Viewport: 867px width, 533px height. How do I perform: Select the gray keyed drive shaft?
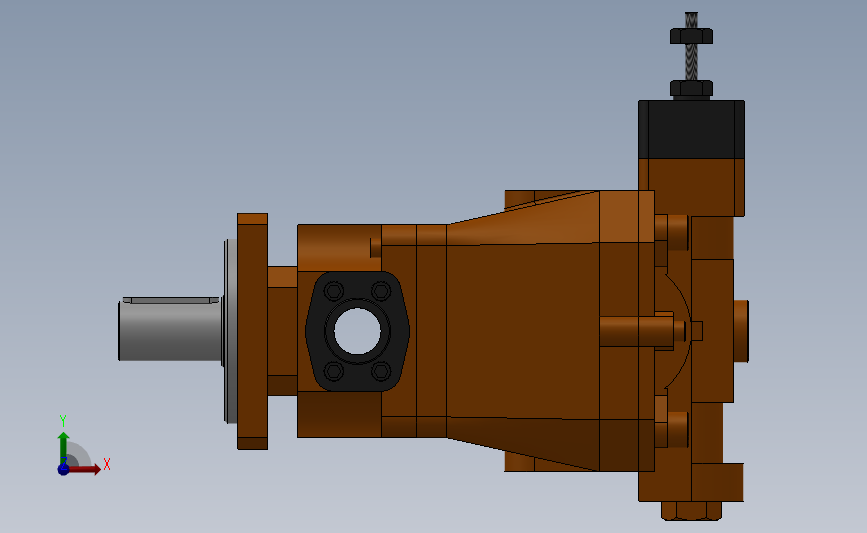tap(170, 329)
